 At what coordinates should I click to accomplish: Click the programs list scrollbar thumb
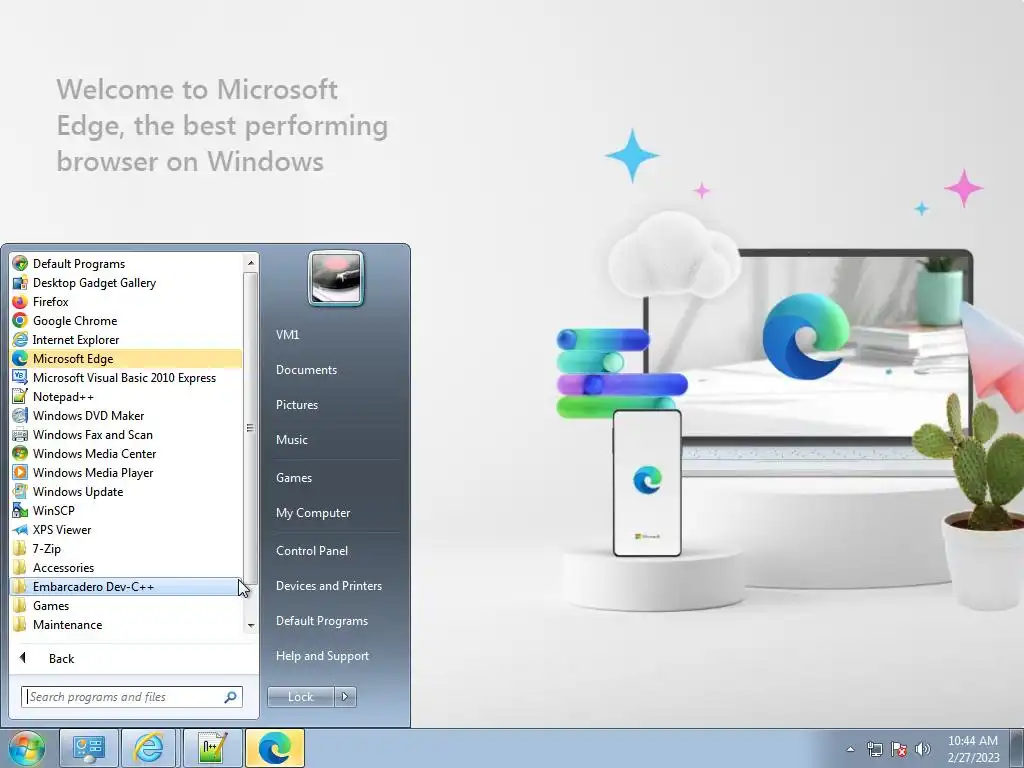tap(250, 428)
